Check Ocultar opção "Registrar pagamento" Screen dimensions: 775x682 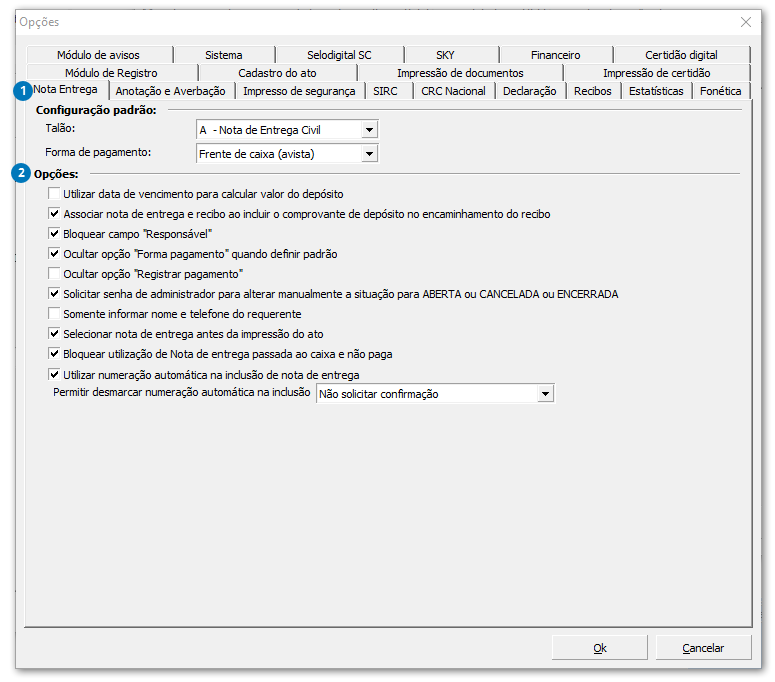[x=54, y=273]
